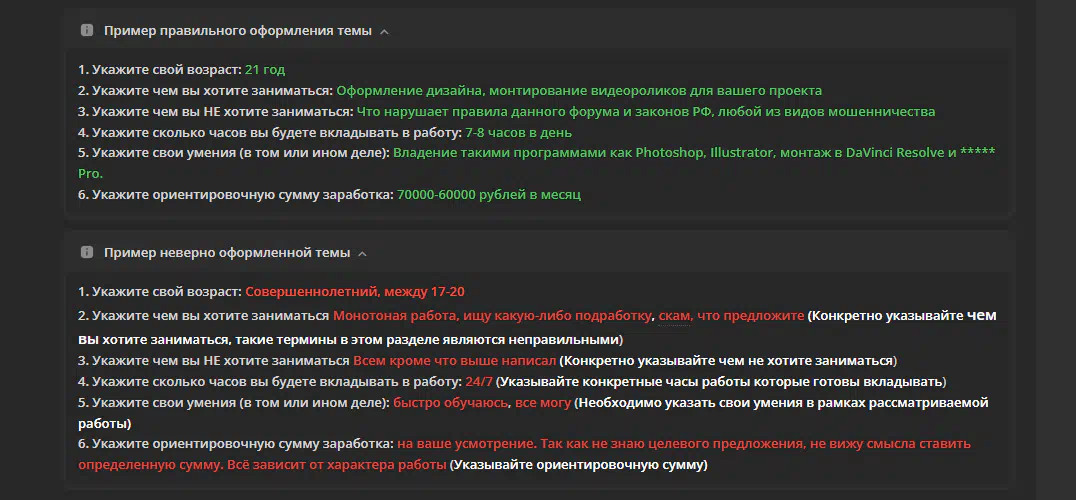Click green text "7-8 часов в день"
Screen dimensions: 1076x500
[518, 132]
